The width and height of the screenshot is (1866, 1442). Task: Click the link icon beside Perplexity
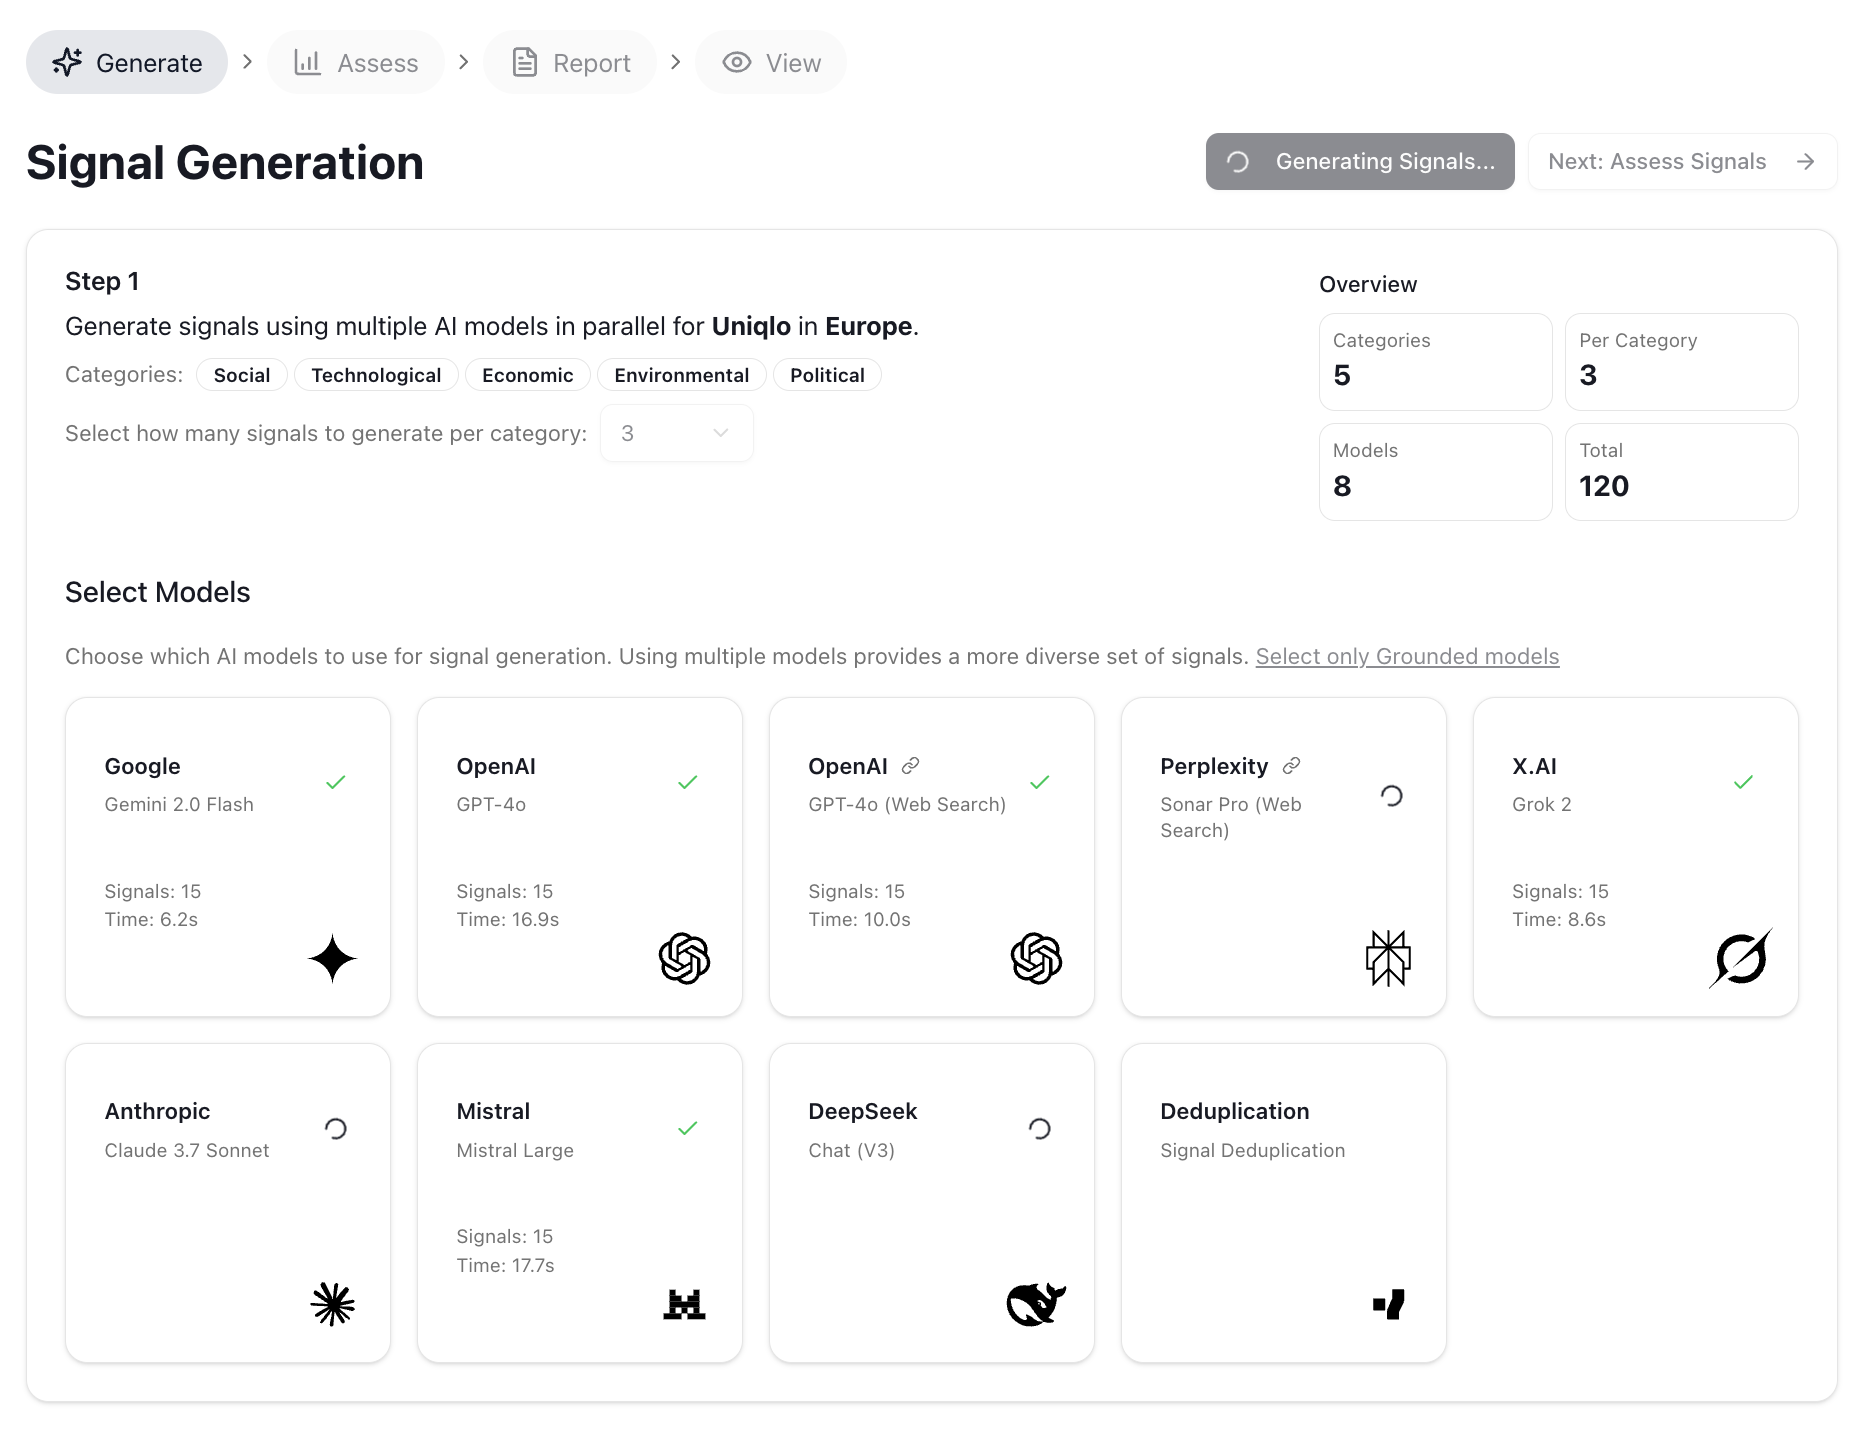tap(1291, 766)
